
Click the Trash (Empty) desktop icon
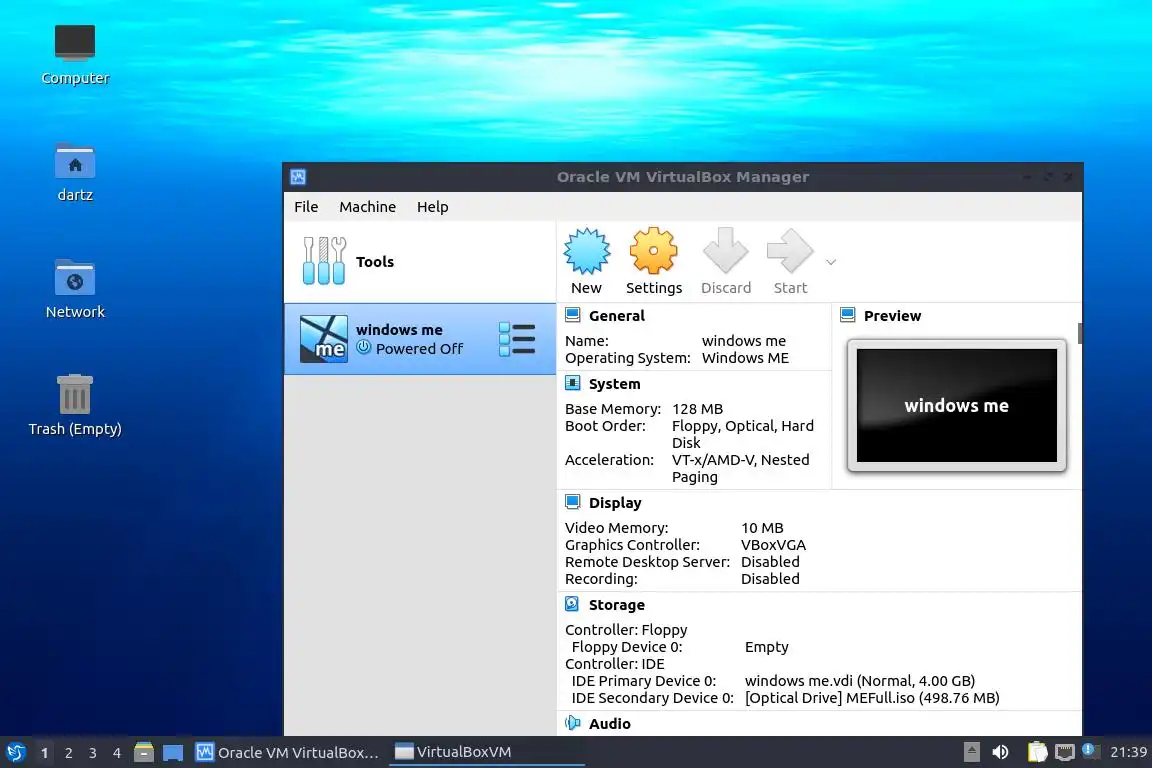[x=75, y=405]
